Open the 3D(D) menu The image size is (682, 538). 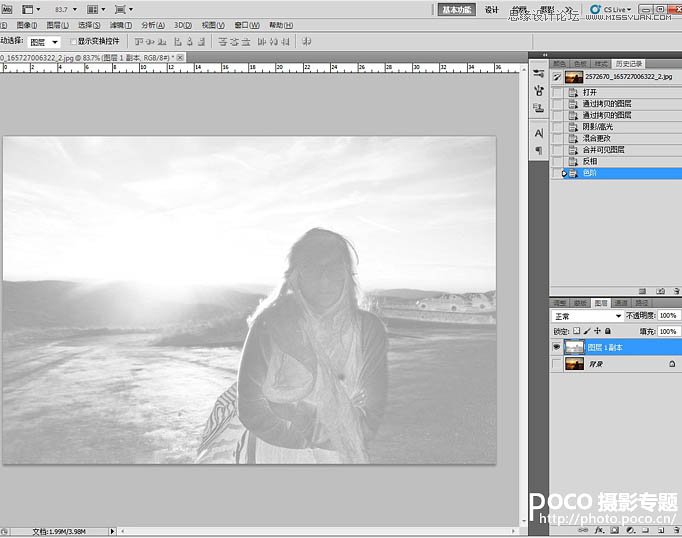point(183,25)
